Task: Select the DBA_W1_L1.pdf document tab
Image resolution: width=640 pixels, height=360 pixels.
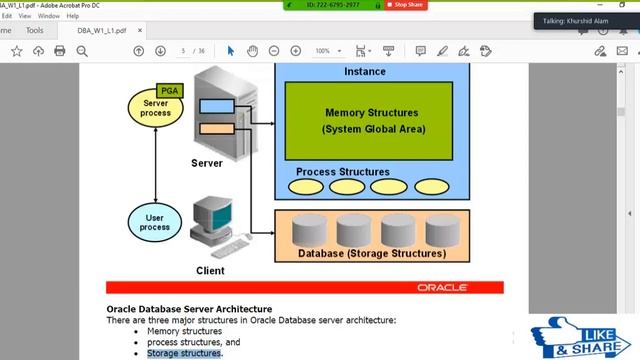Action: click(102, 31)
